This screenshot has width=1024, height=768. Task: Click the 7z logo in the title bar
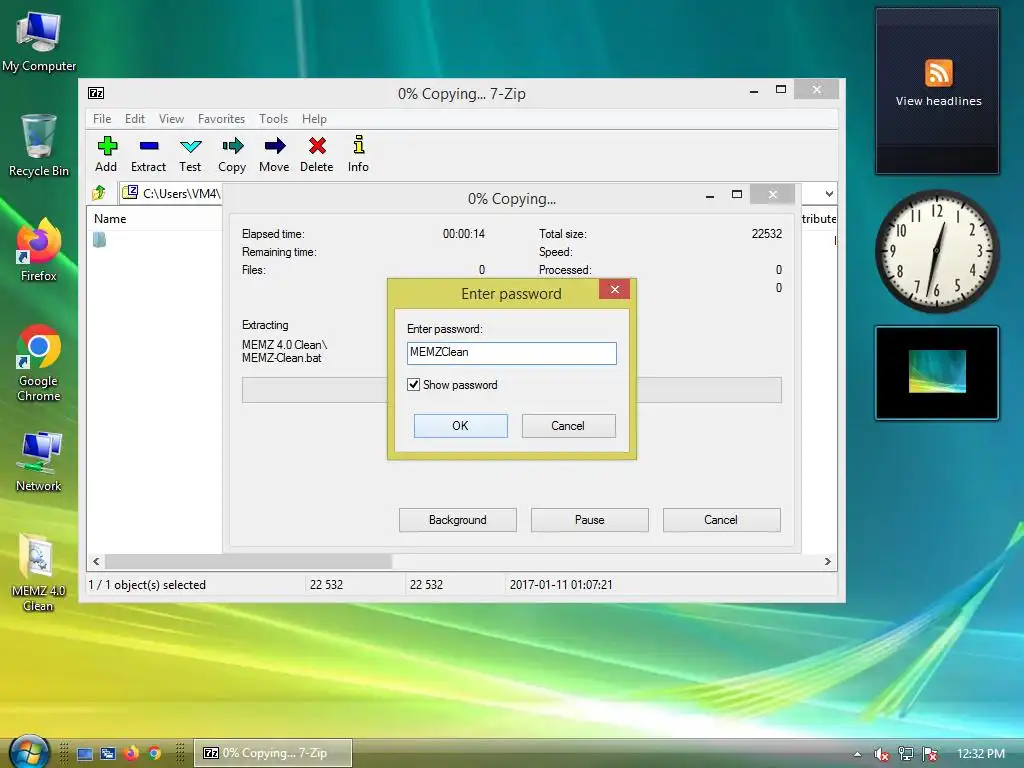pyautogui.click(x=96, y=93)
